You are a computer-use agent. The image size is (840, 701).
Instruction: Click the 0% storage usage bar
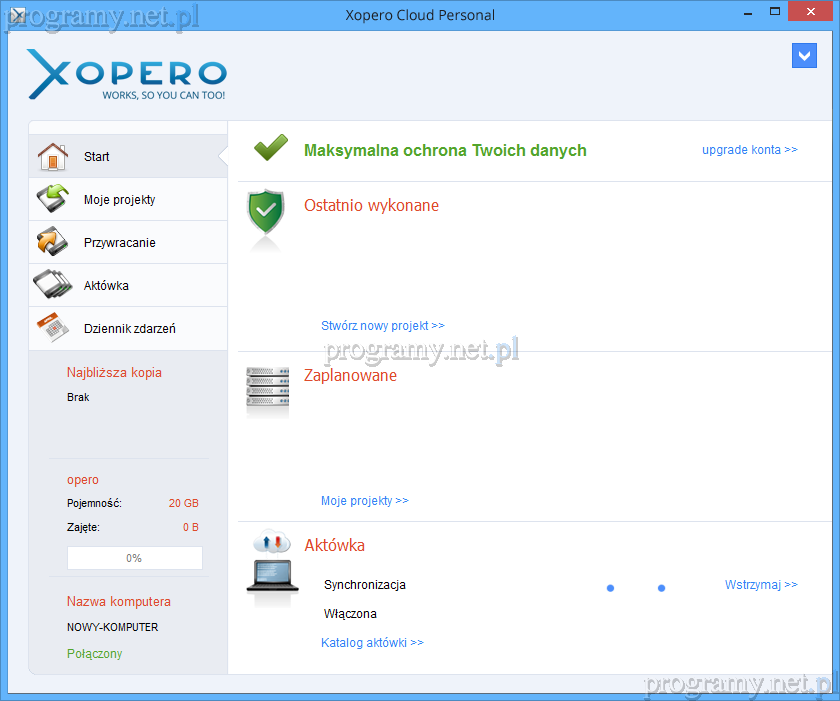(134, 558)
